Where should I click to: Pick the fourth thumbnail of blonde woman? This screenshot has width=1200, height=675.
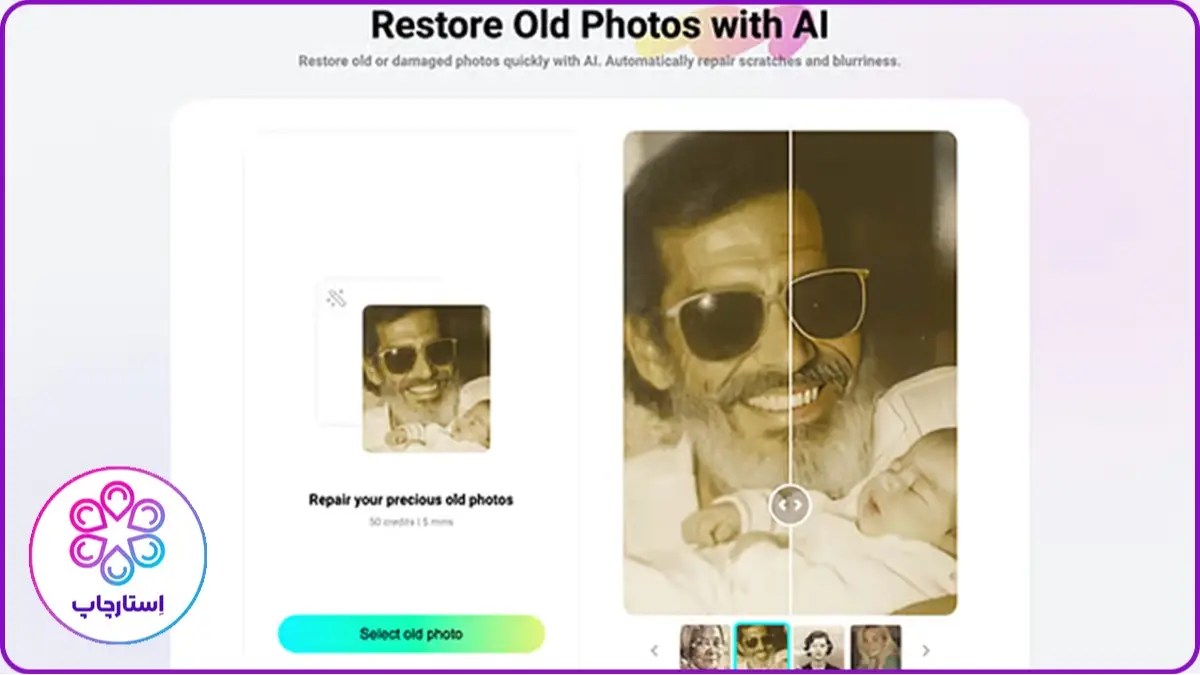point(876,647)
